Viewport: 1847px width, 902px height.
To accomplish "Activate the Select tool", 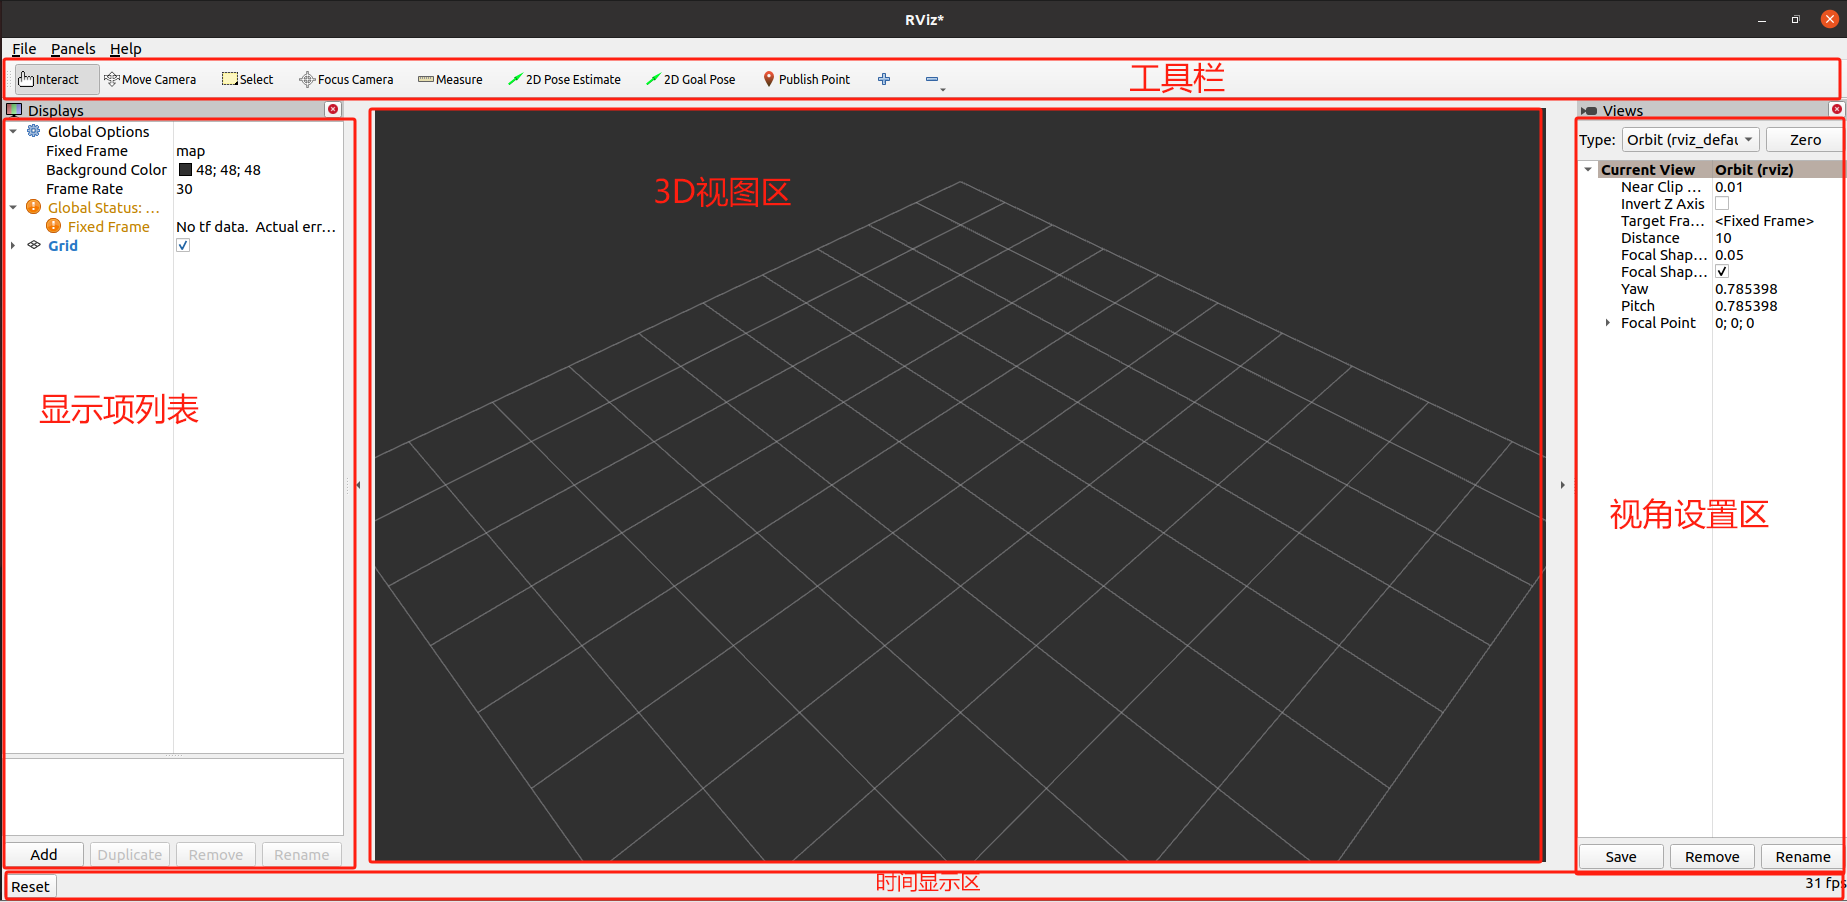I will click(x=246, y=79).
